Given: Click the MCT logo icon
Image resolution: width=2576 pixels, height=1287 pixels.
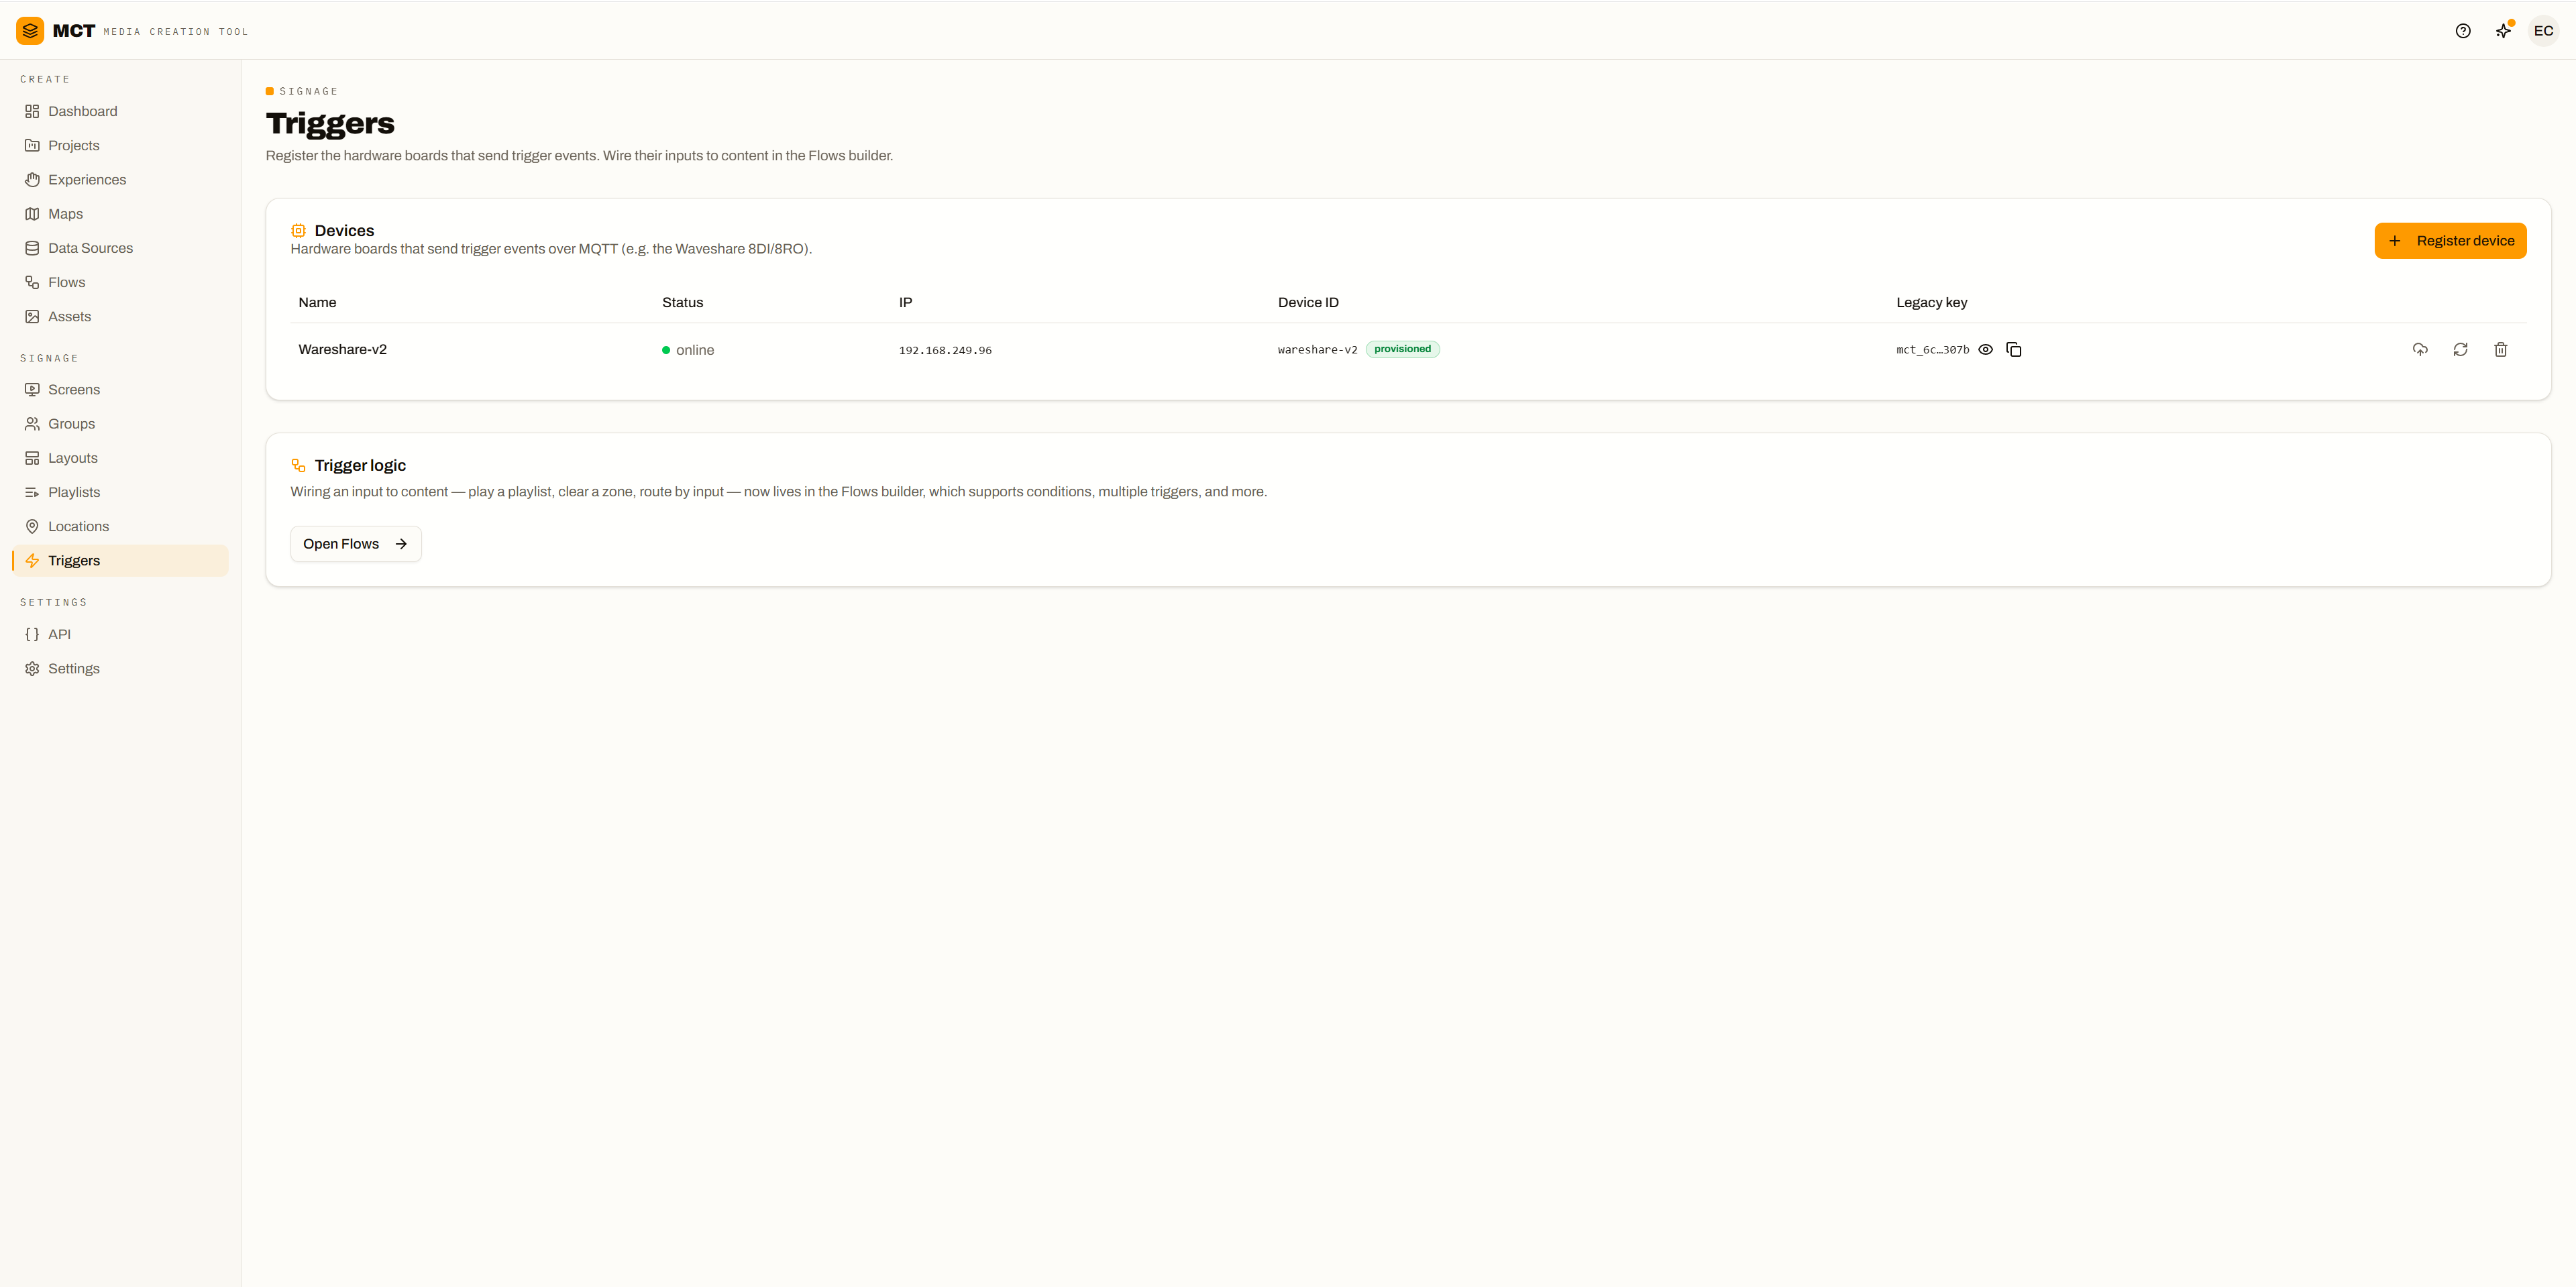Looking at the screenshot, I should click(30, 31).
